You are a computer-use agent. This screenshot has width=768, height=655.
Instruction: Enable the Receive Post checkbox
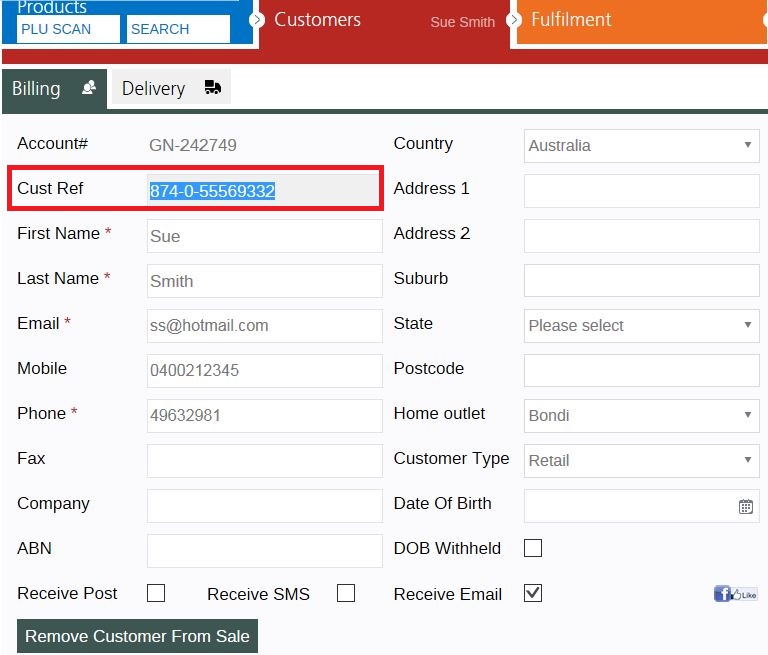point(156,593)
